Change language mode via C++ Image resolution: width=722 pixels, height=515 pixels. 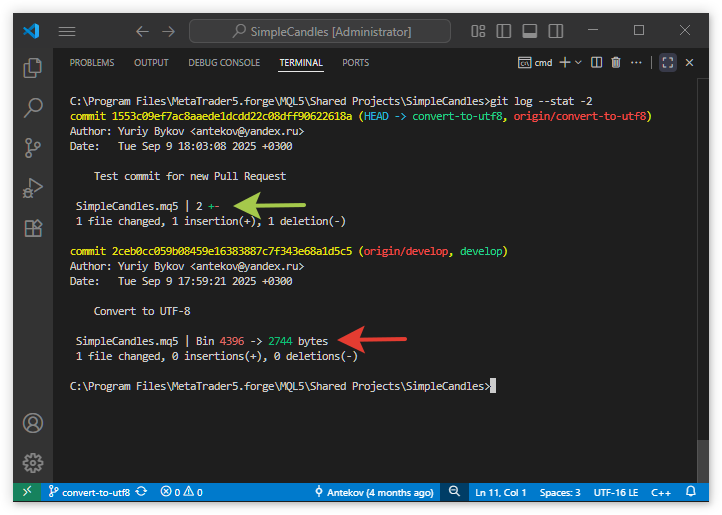pyautogui.click(x=661, y=492)
